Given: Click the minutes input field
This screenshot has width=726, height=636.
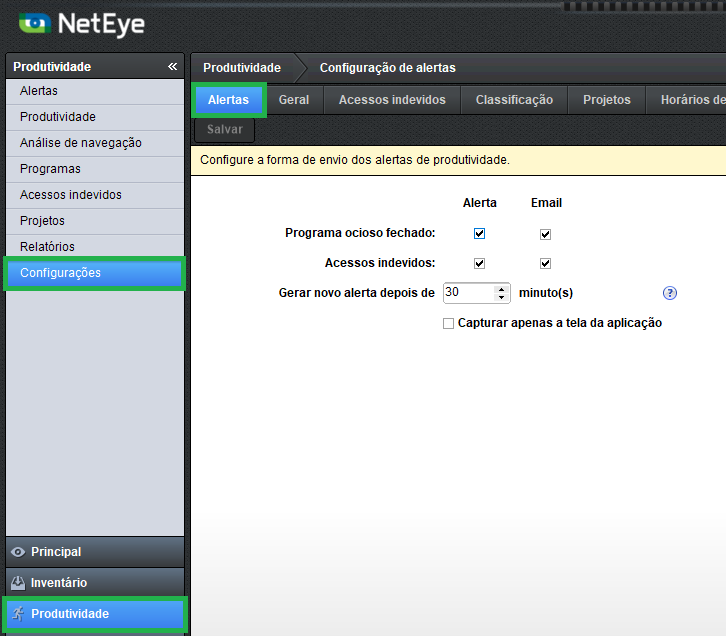Looking at the screenshot, I should coord(467,293).
